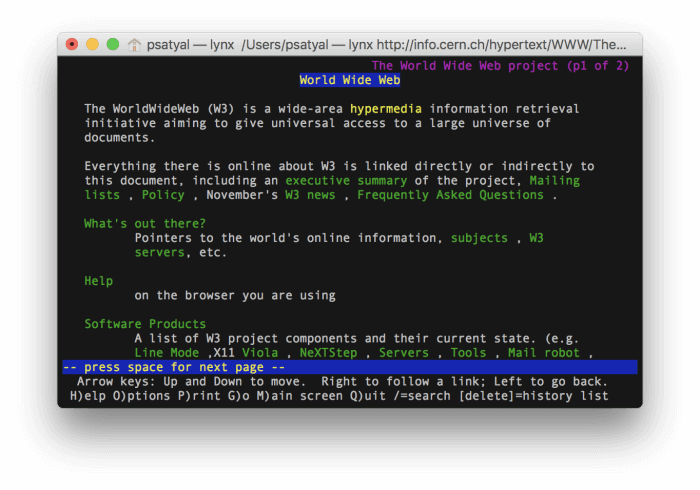Follow the Tools link

pos(468,353)
